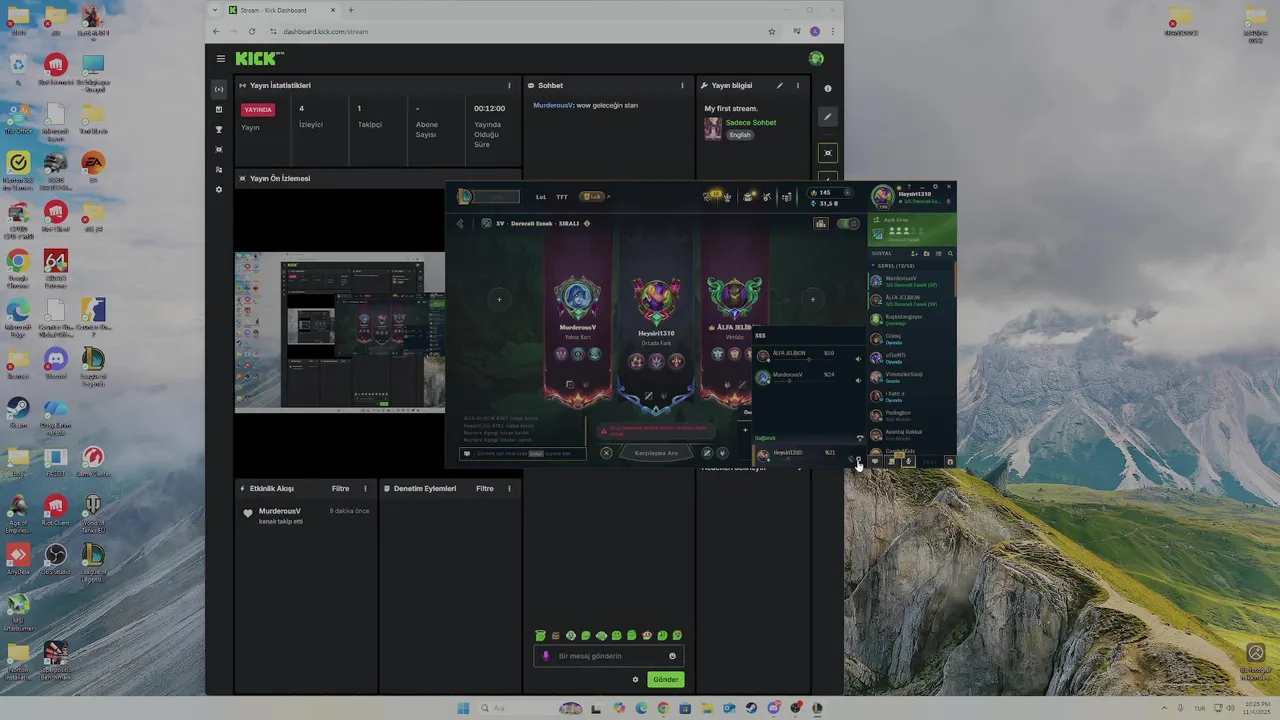Toggle the open party switch in lobby
Image resolution: width=1280 pixels, height=720 pixels.
pyautogui.click(x=848, y=224)
